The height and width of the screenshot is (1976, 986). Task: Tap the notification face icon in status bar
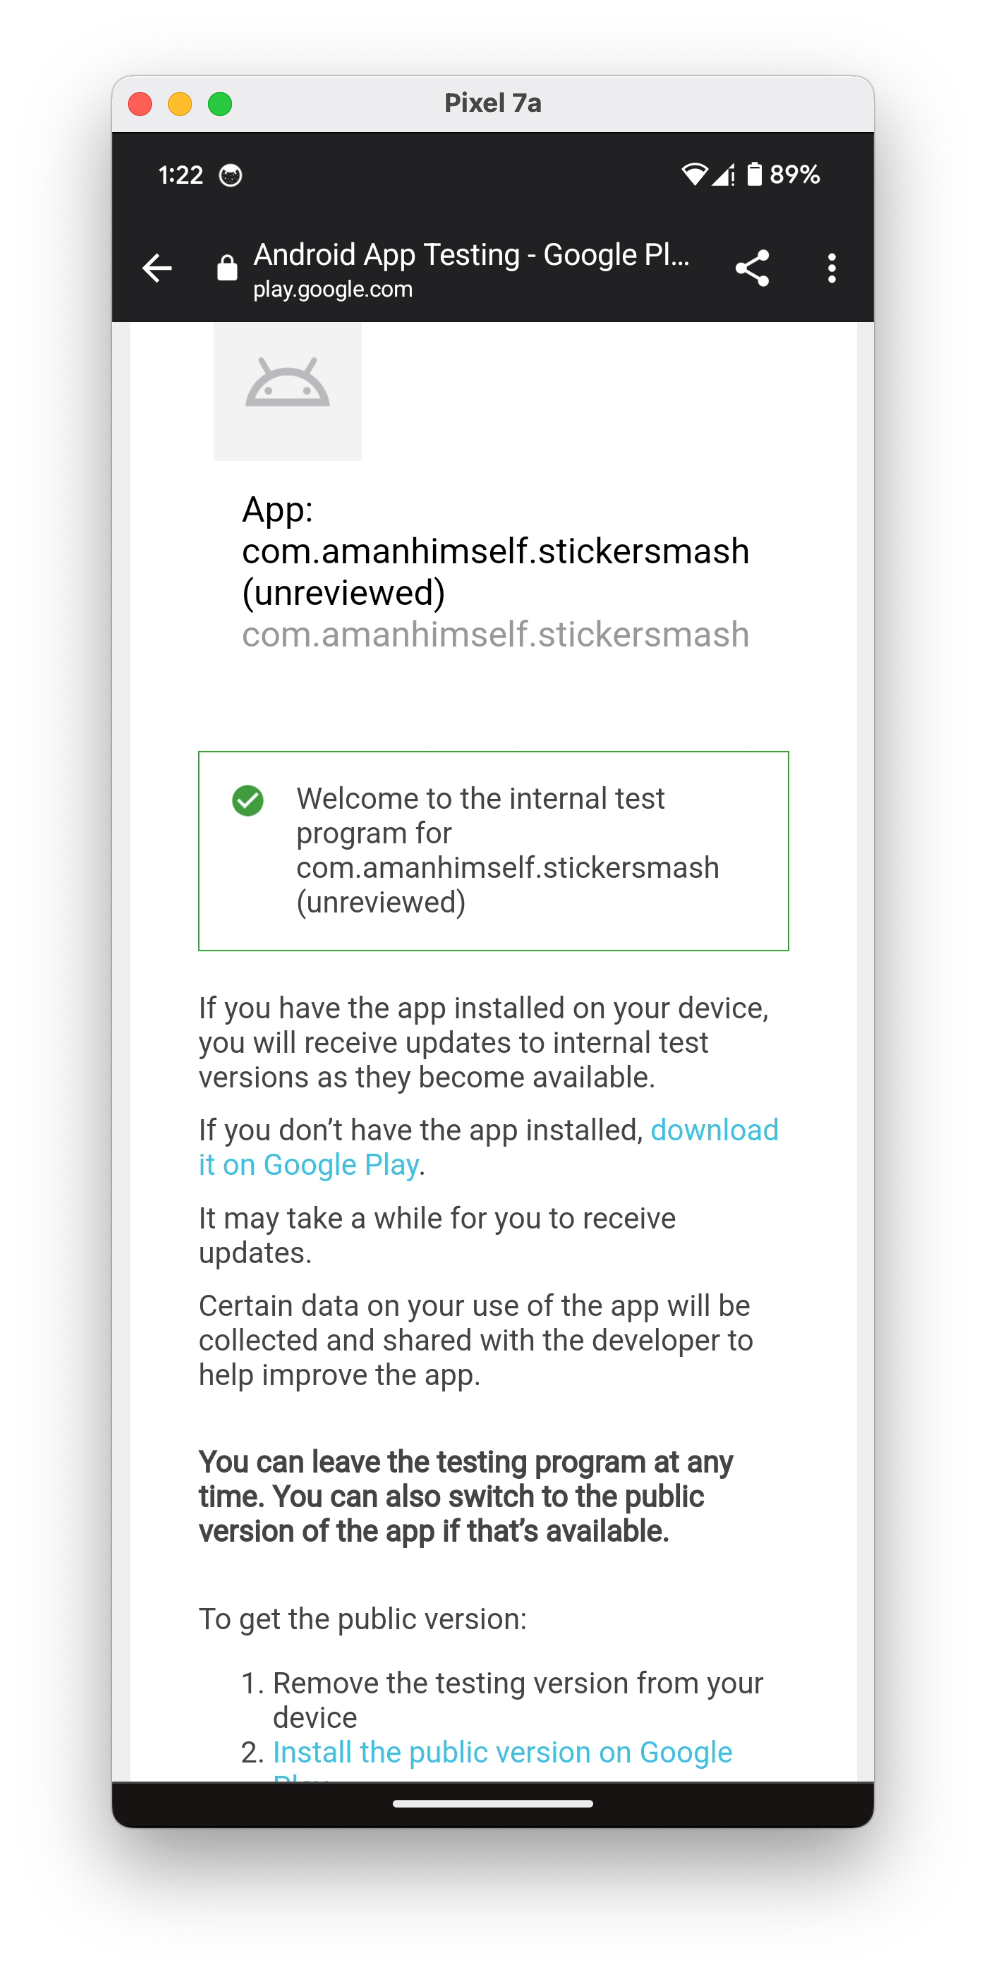click(x=231, y=176)
